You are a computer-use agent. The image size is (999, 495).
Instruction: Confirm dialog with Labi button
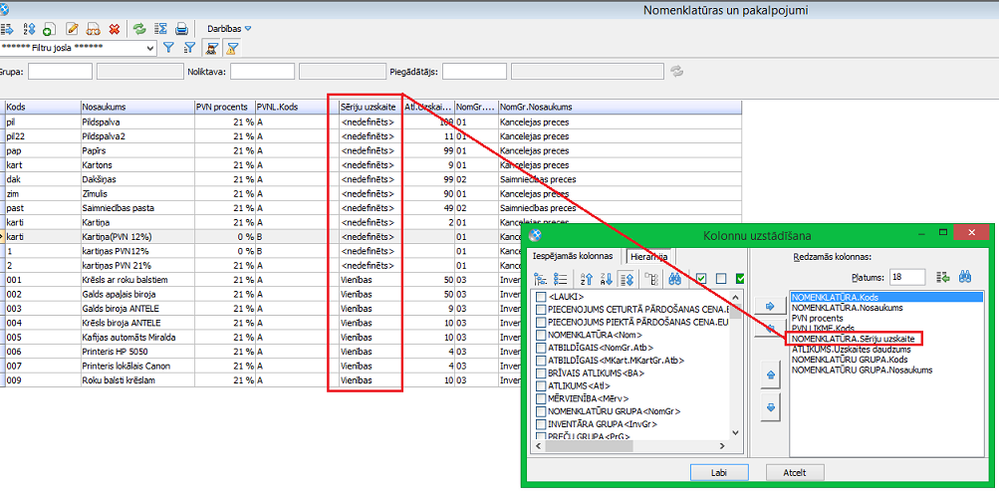coord(719,473)
